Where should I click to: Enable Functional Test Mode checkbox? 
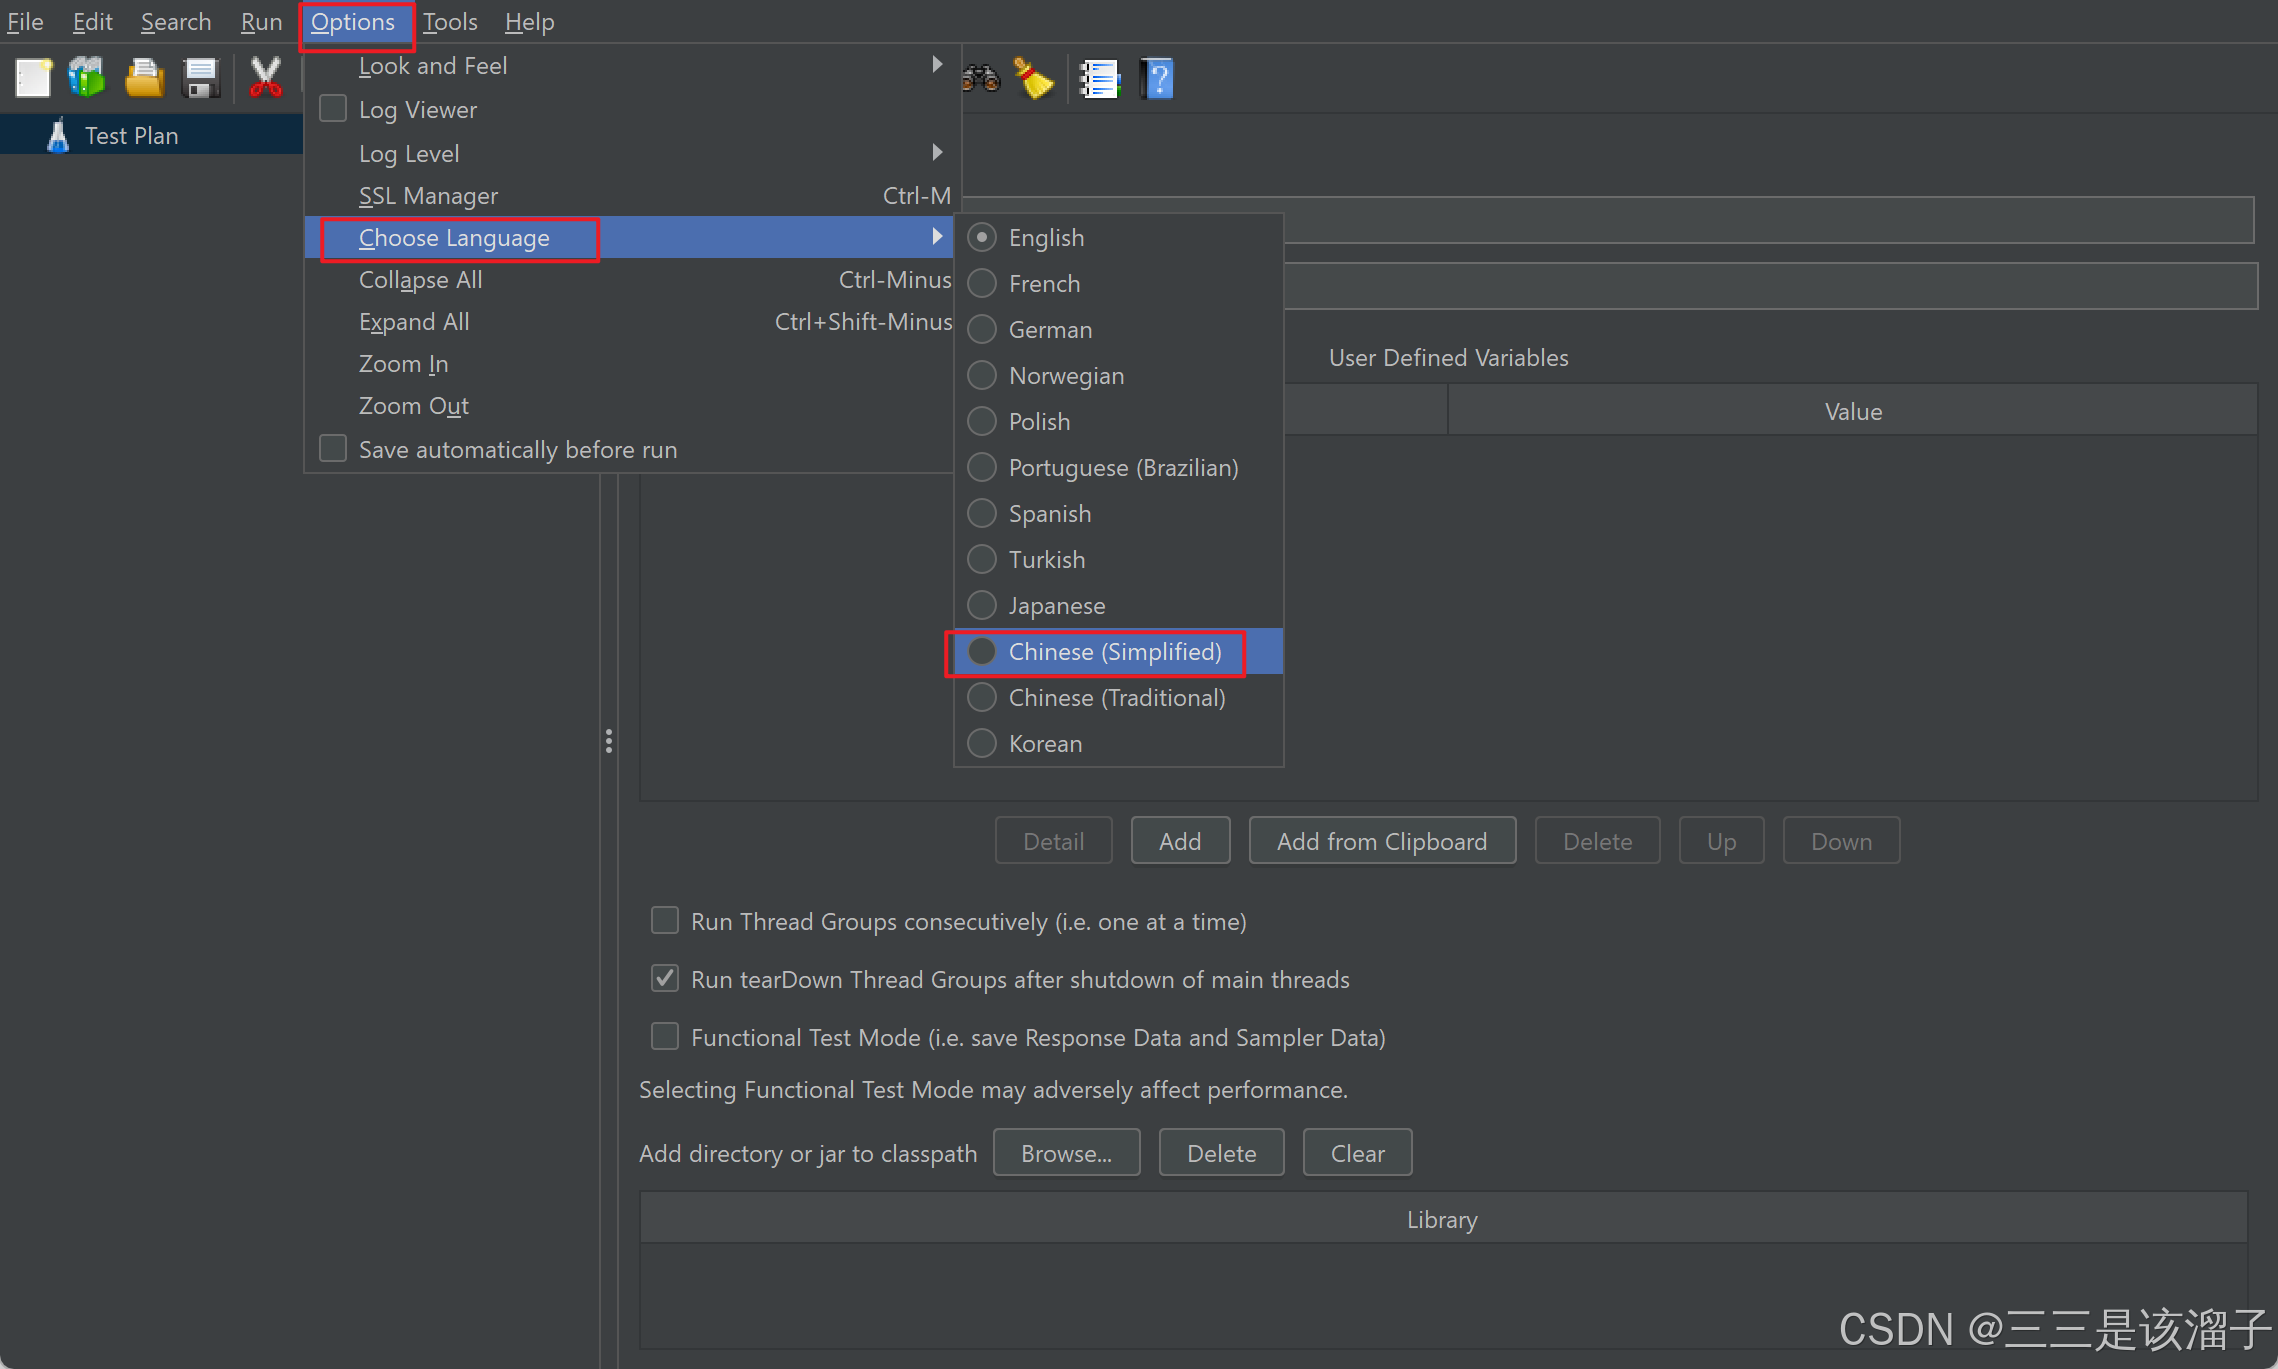(x=665, y=1036)
